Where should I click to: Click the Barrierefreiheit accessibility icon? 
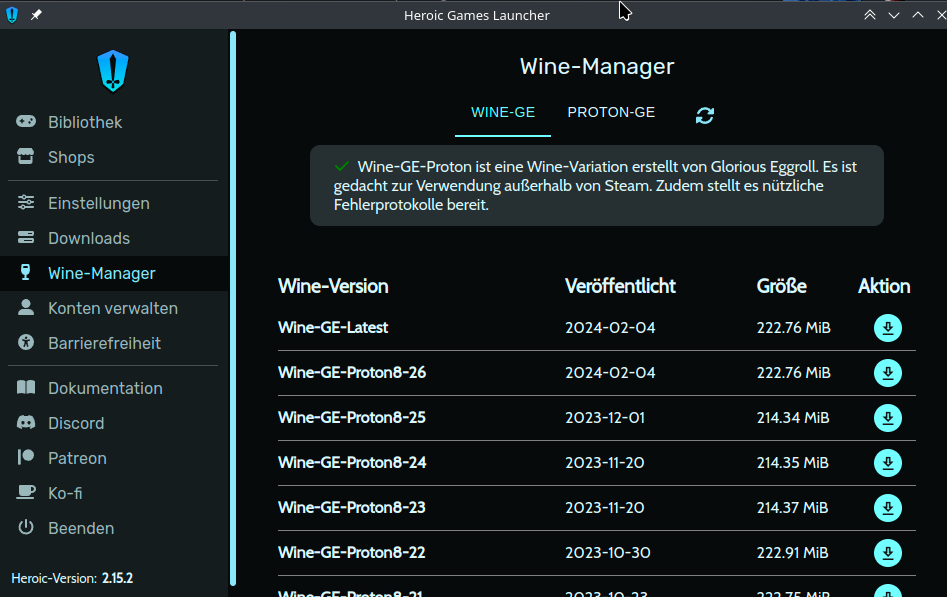pos(26,342)
